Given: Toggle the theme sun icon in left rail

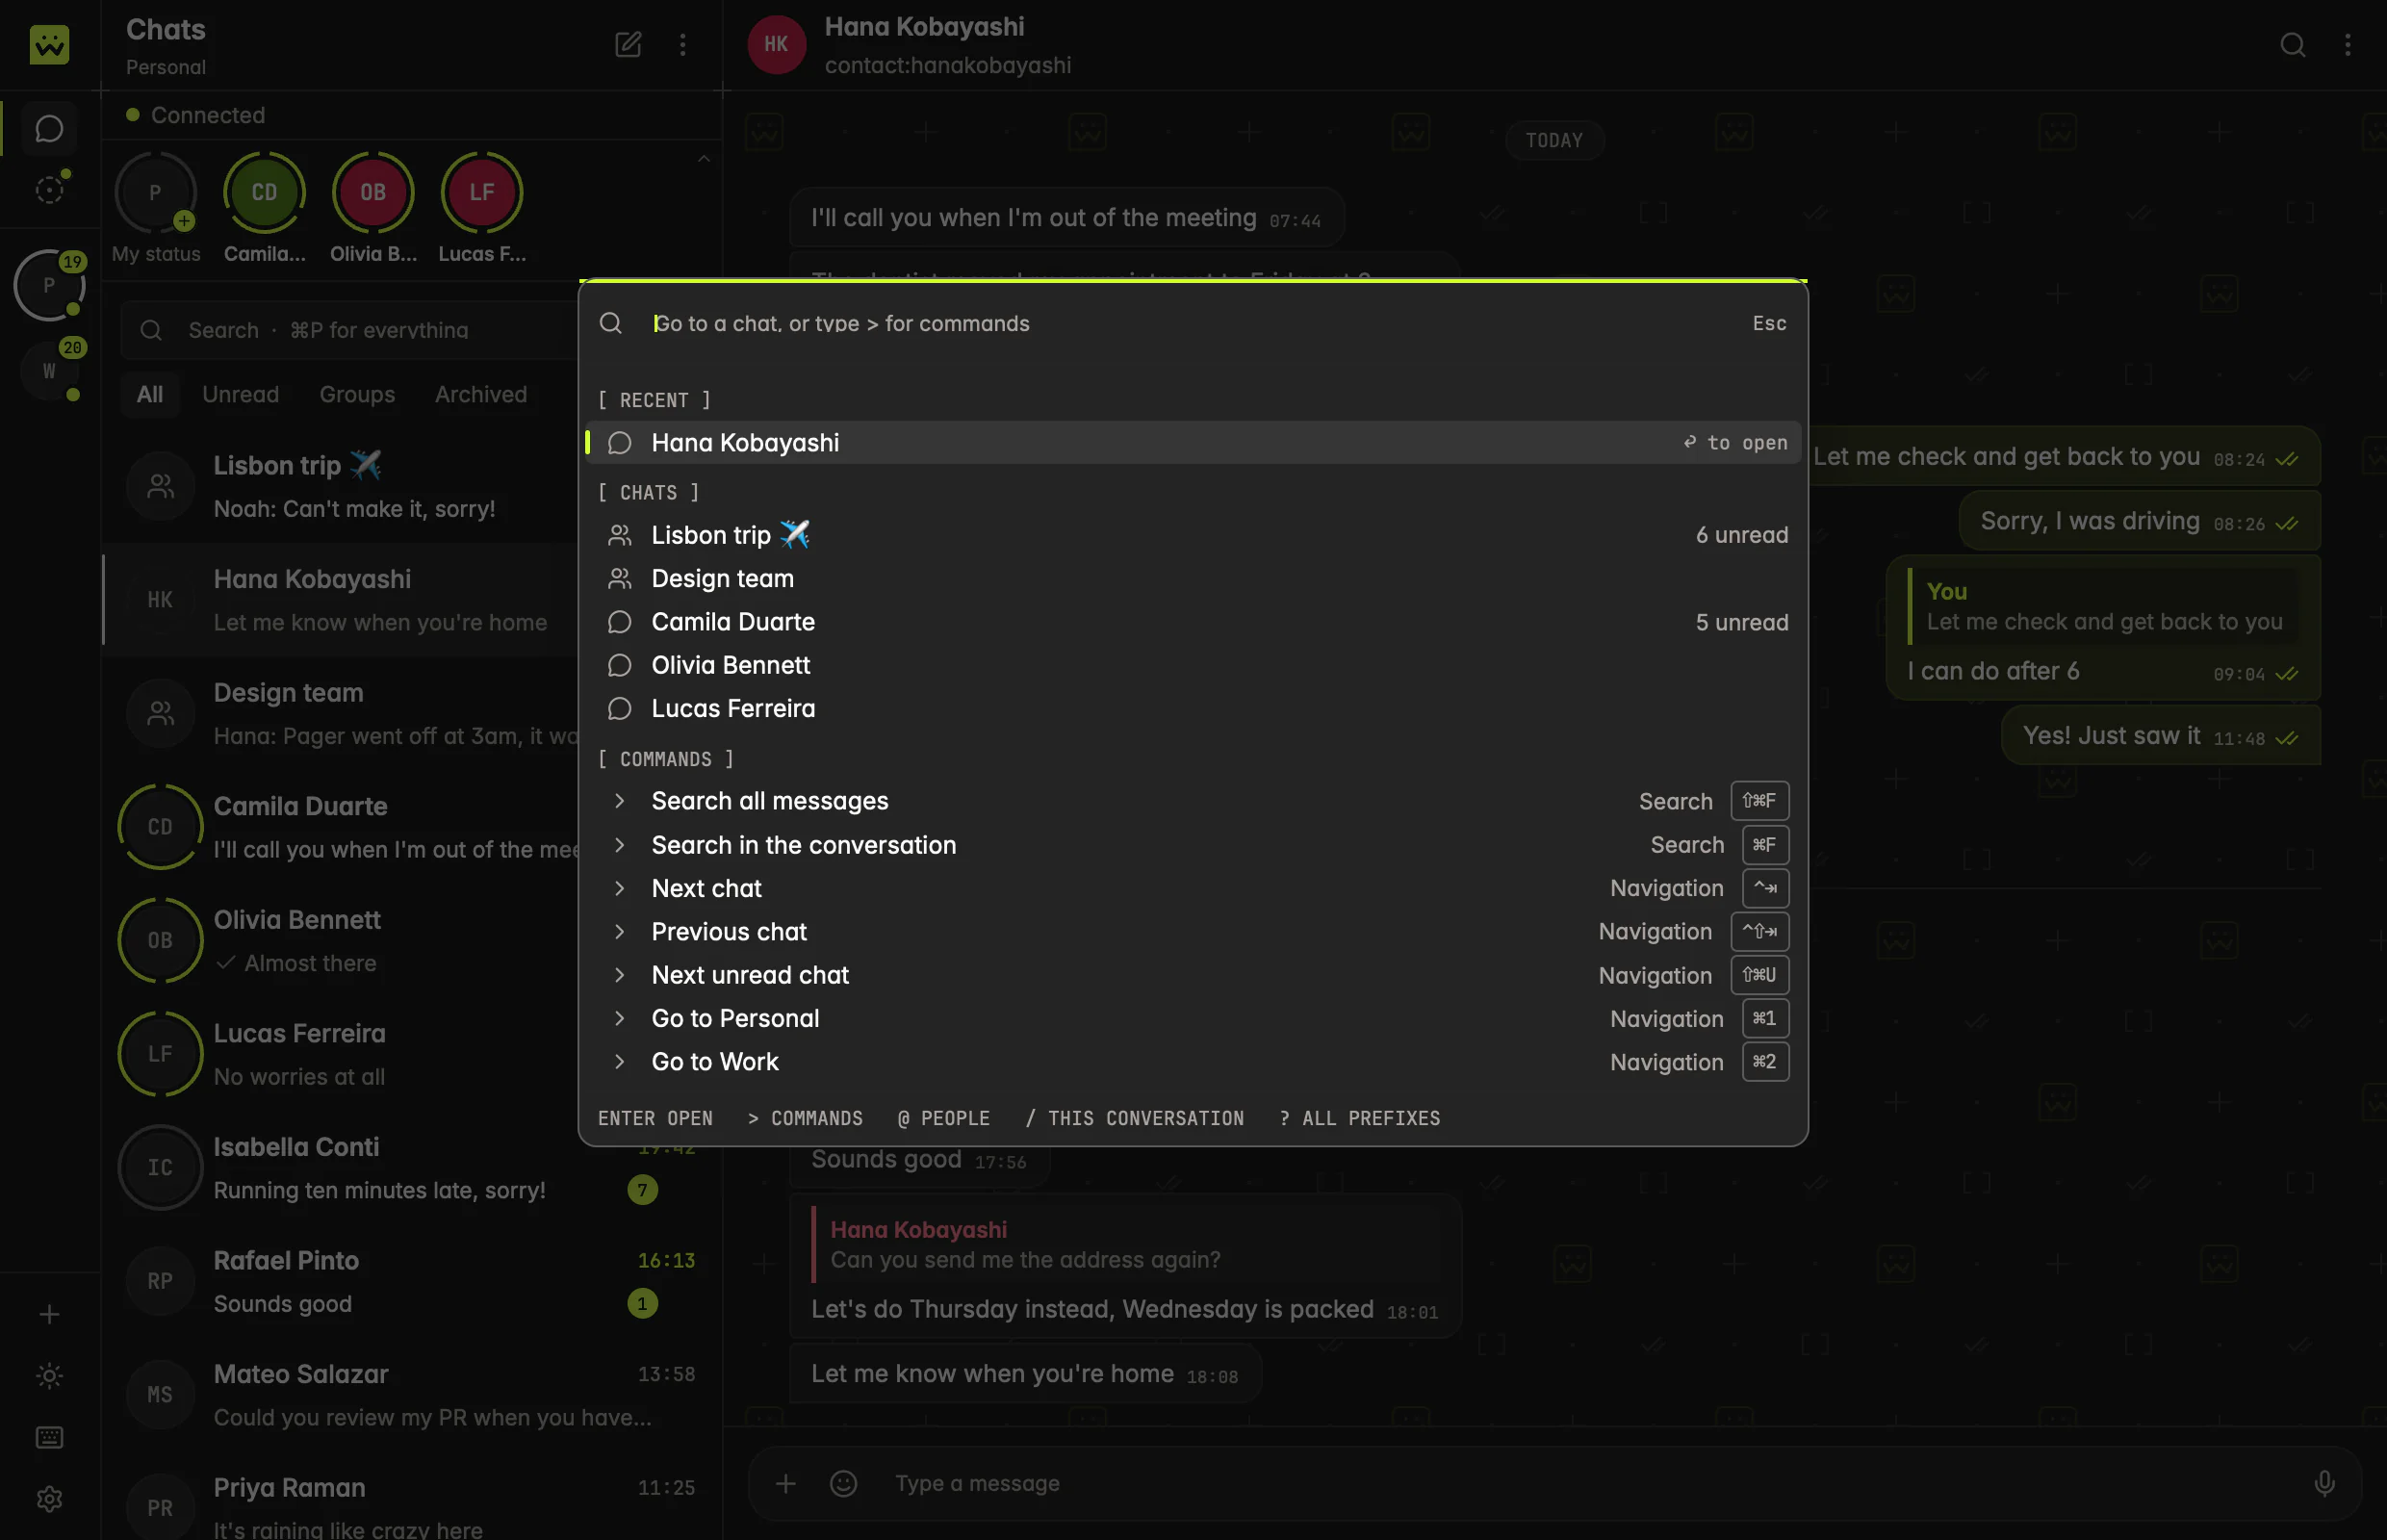Looking at the screenshot, I should click(49, 1376).
